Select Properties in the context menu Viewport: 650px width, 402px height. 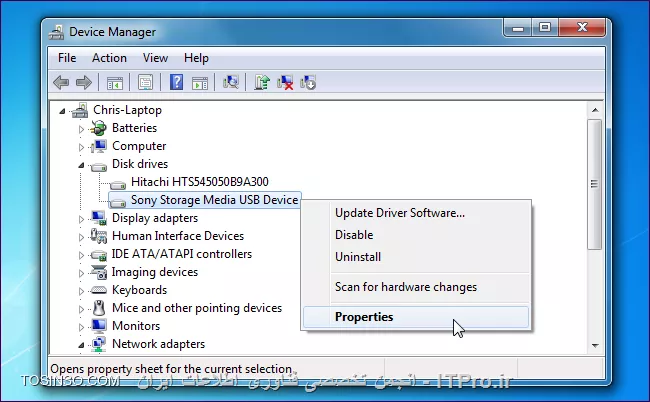(416, 317)
